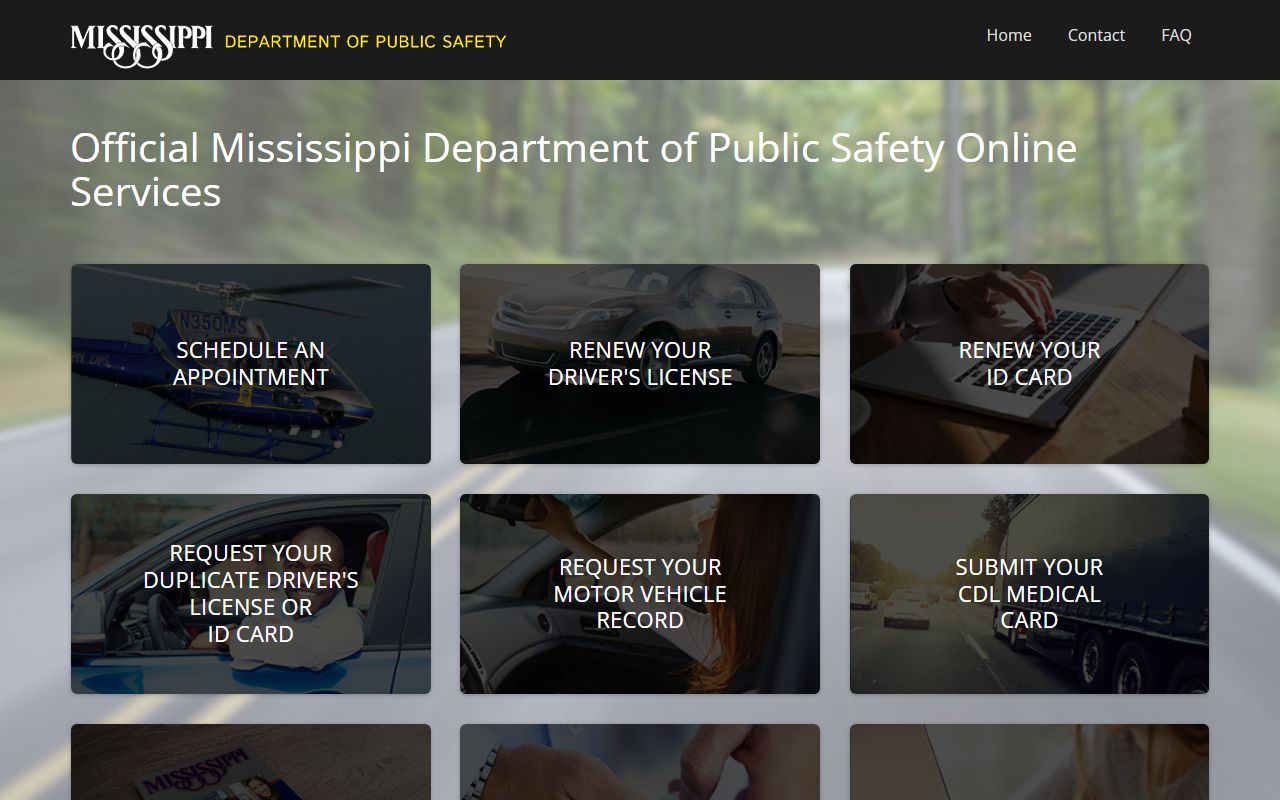
Task: Open Request Your Duplicate Driver's License card
Action: pyautogui.click(x=251, y=594)
